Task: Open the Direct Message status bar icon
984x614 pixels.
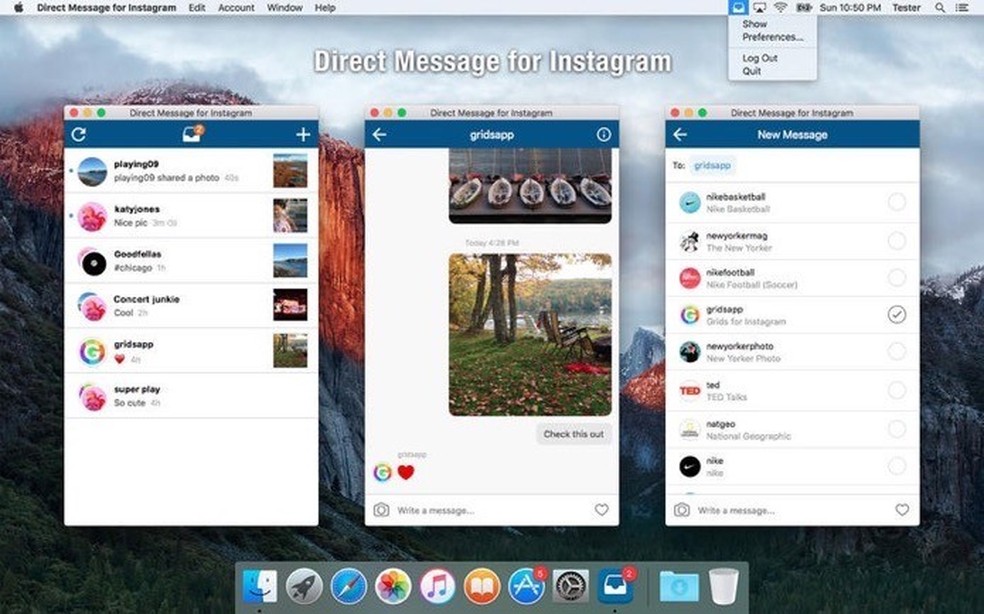Action: (x=737, y=7)
